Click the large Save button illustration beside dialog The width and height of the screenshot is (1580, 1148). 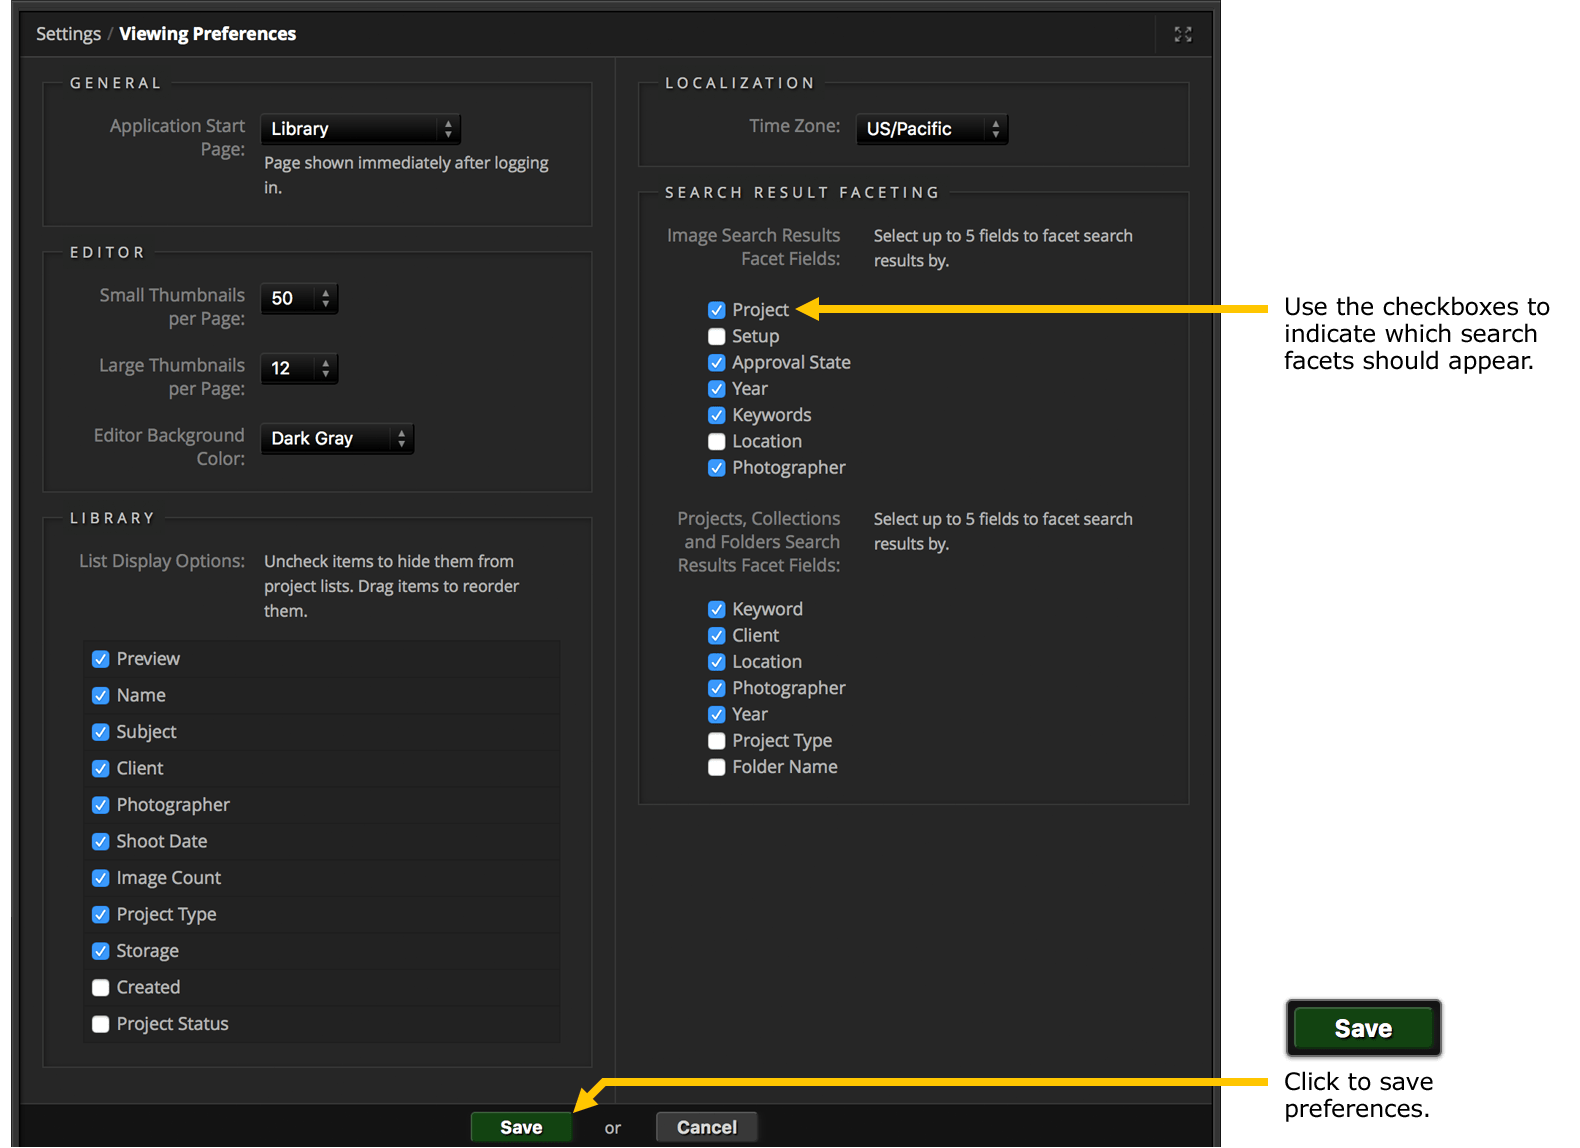1363,1028
